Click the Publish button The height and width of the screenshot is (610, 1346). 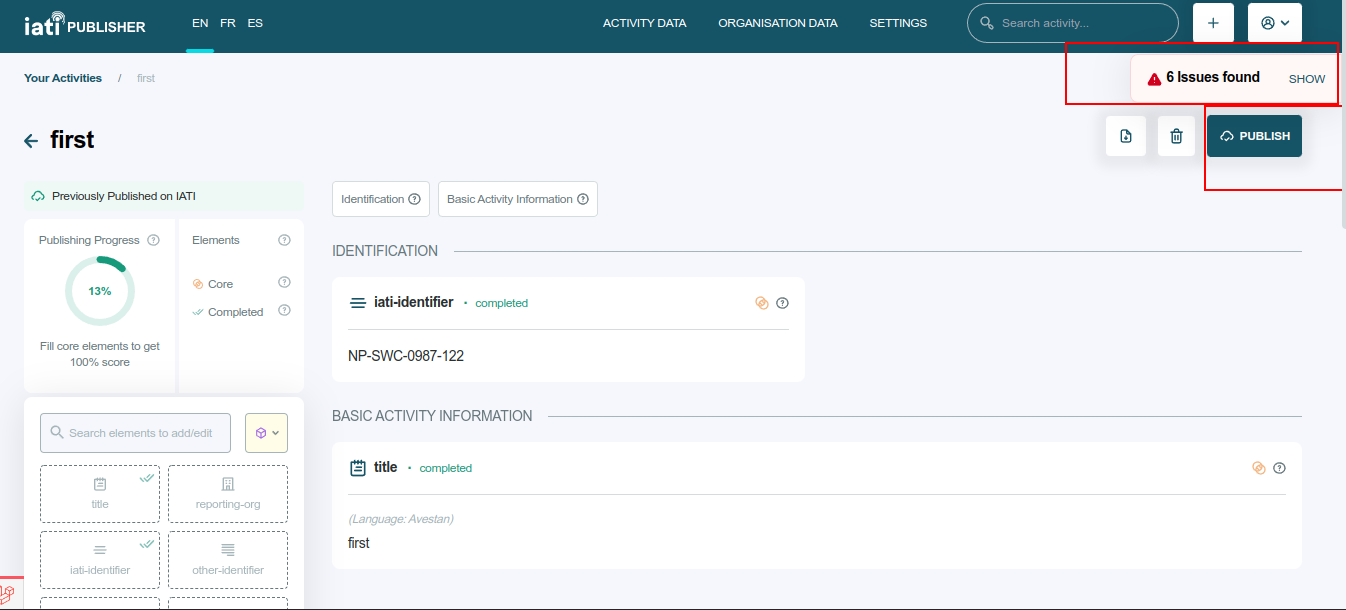pyautogui.click(x=1254, y=136)
